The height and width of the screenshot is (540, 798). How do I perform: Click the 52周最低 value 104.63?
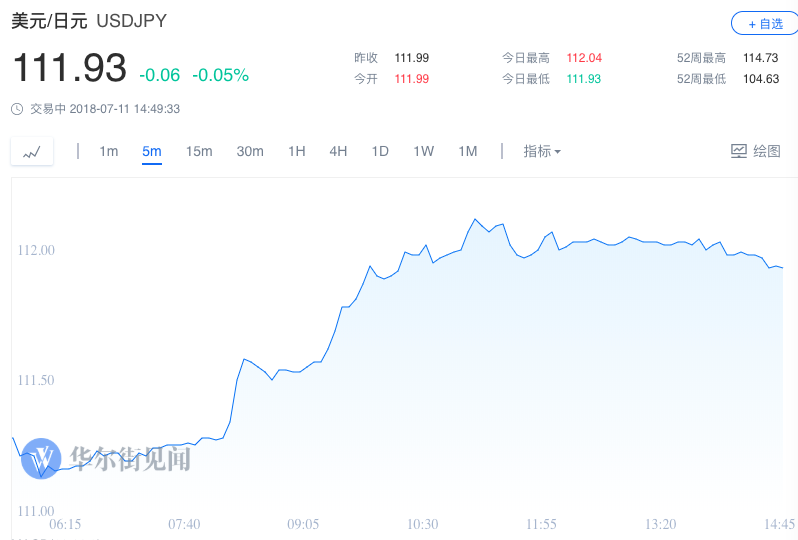[760, 79]
